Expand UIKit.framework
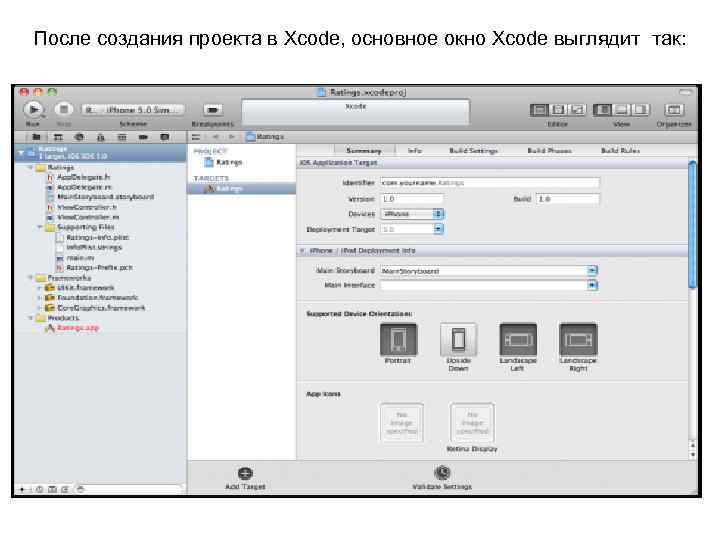This screenshot has height=540, width=720. pos(40,288)
